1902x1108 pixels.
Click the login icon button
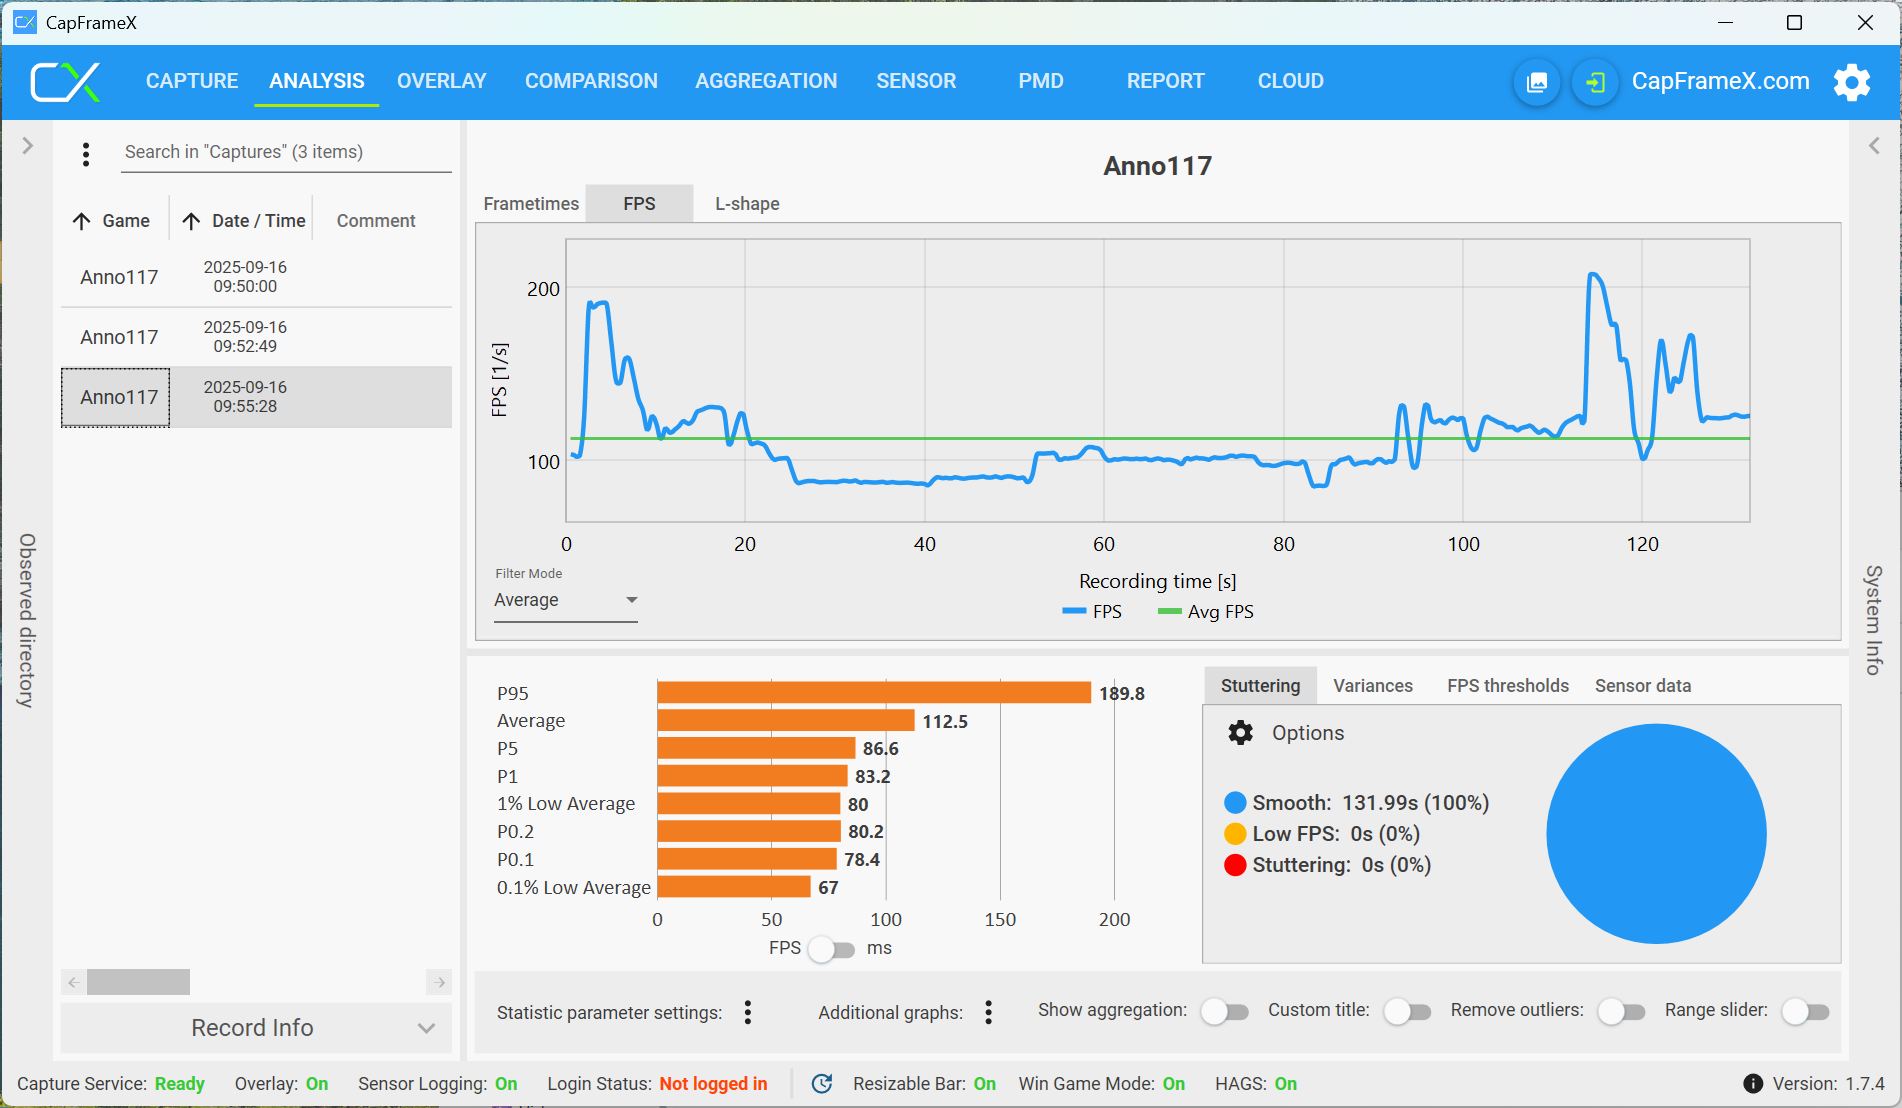pos(1595,82)
